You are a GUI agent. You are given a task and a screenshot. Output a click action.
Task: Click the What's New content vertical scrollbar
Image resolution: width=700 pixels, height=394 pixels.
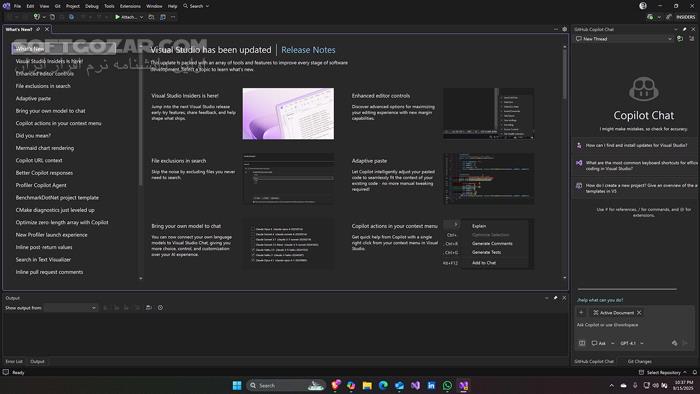pyautogui.click(x=565, y=74)
